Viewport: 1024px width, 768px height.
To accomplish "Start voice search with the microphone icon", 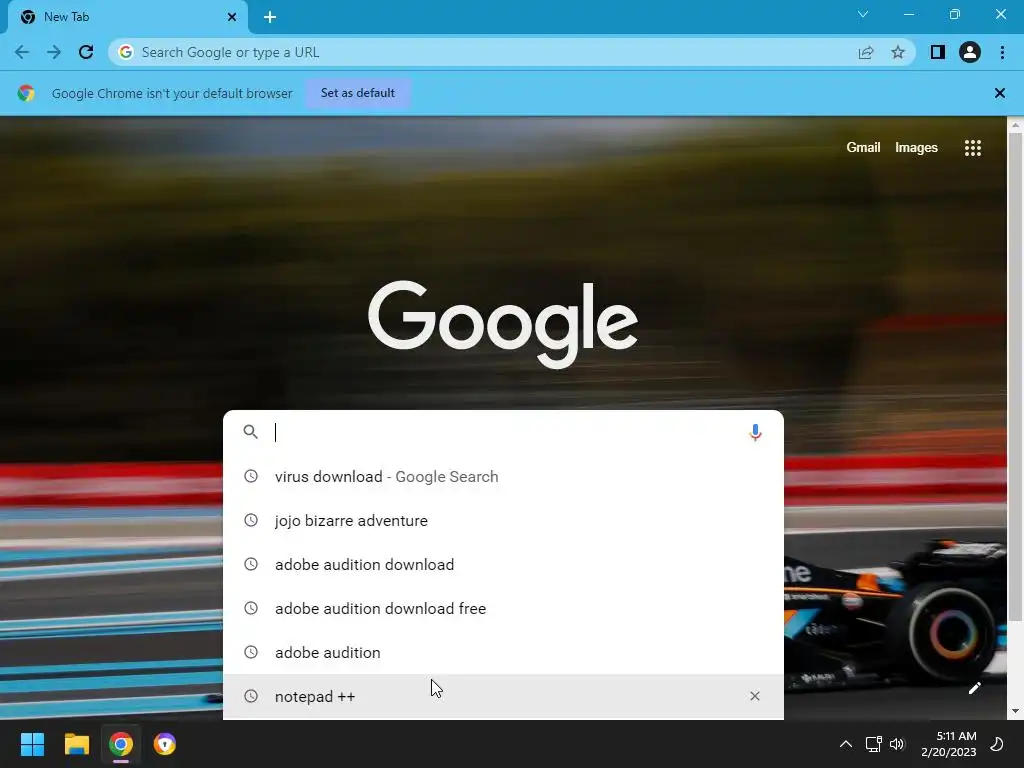I will coord(755,432).
